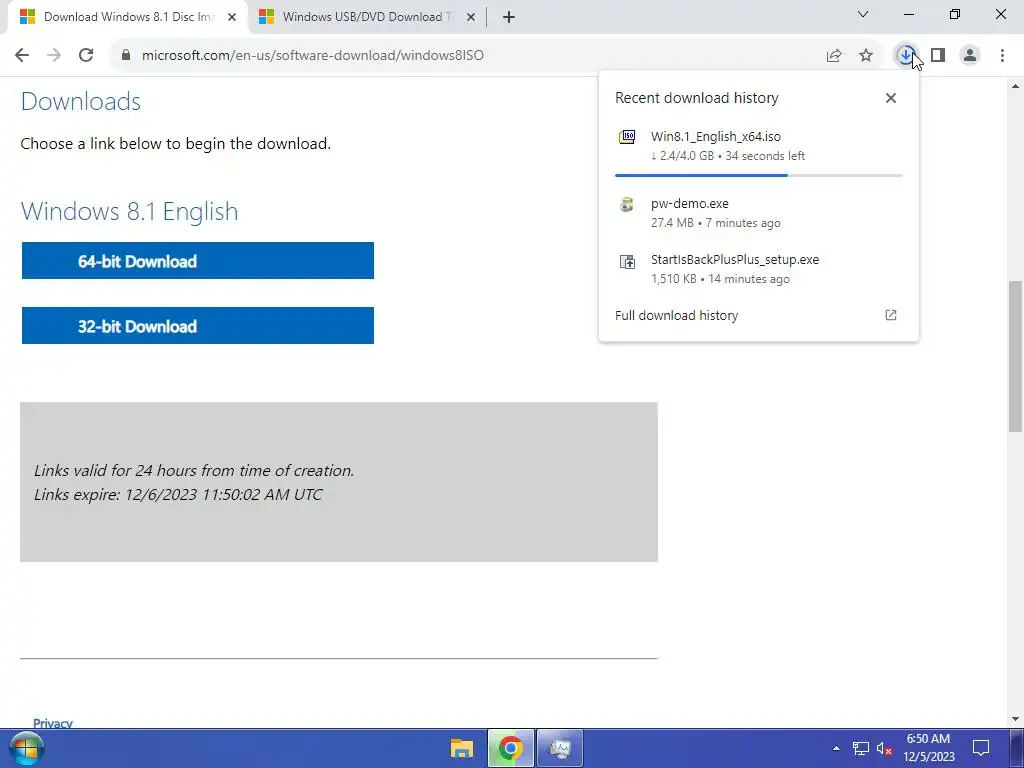Screen dimensions: 1024x768
Task: Open the browser side panel
Action: click(x=938, y=56)
